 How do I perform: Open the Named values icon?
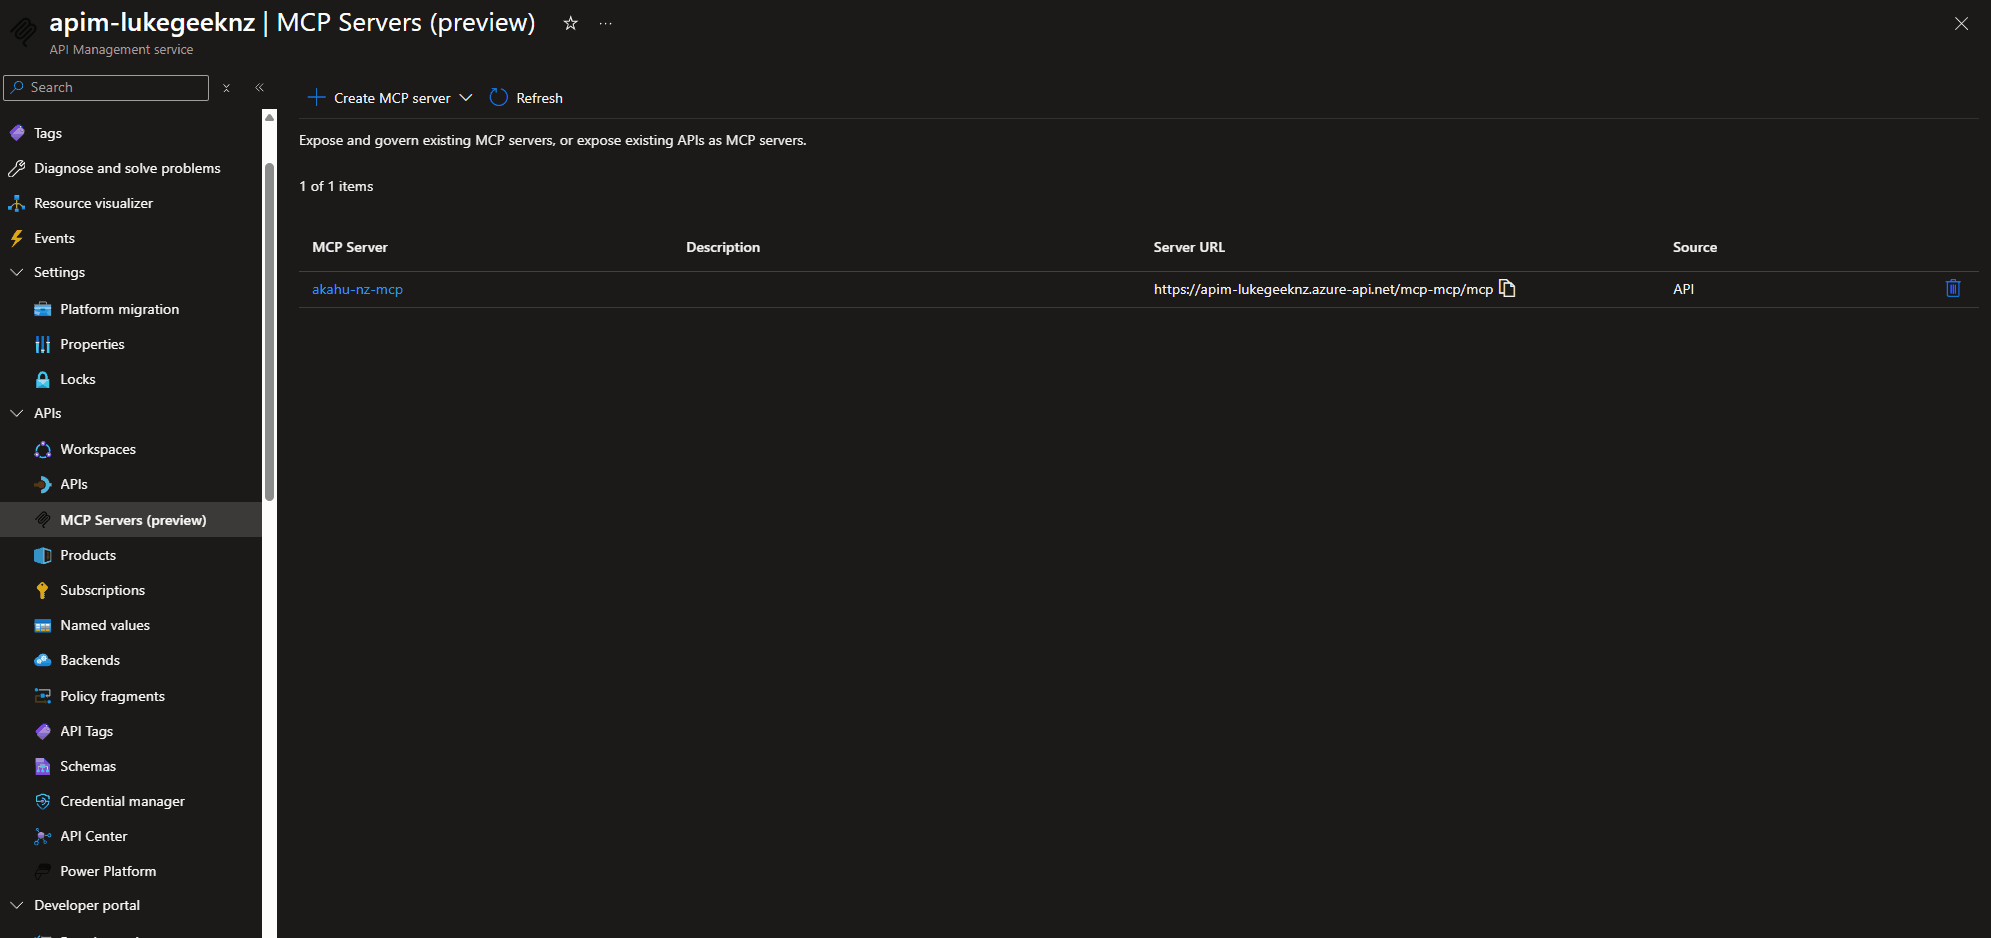coord(43,625)
